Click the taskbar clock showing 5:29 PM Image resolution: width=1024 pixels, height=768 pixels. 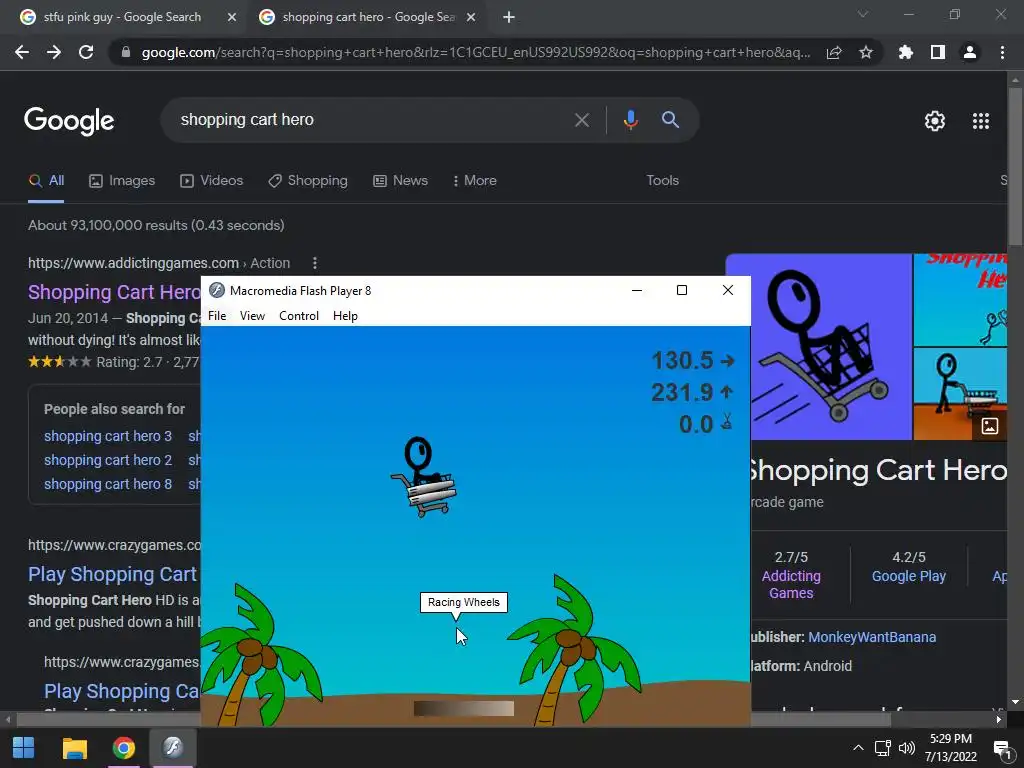[x=950, y=748]
